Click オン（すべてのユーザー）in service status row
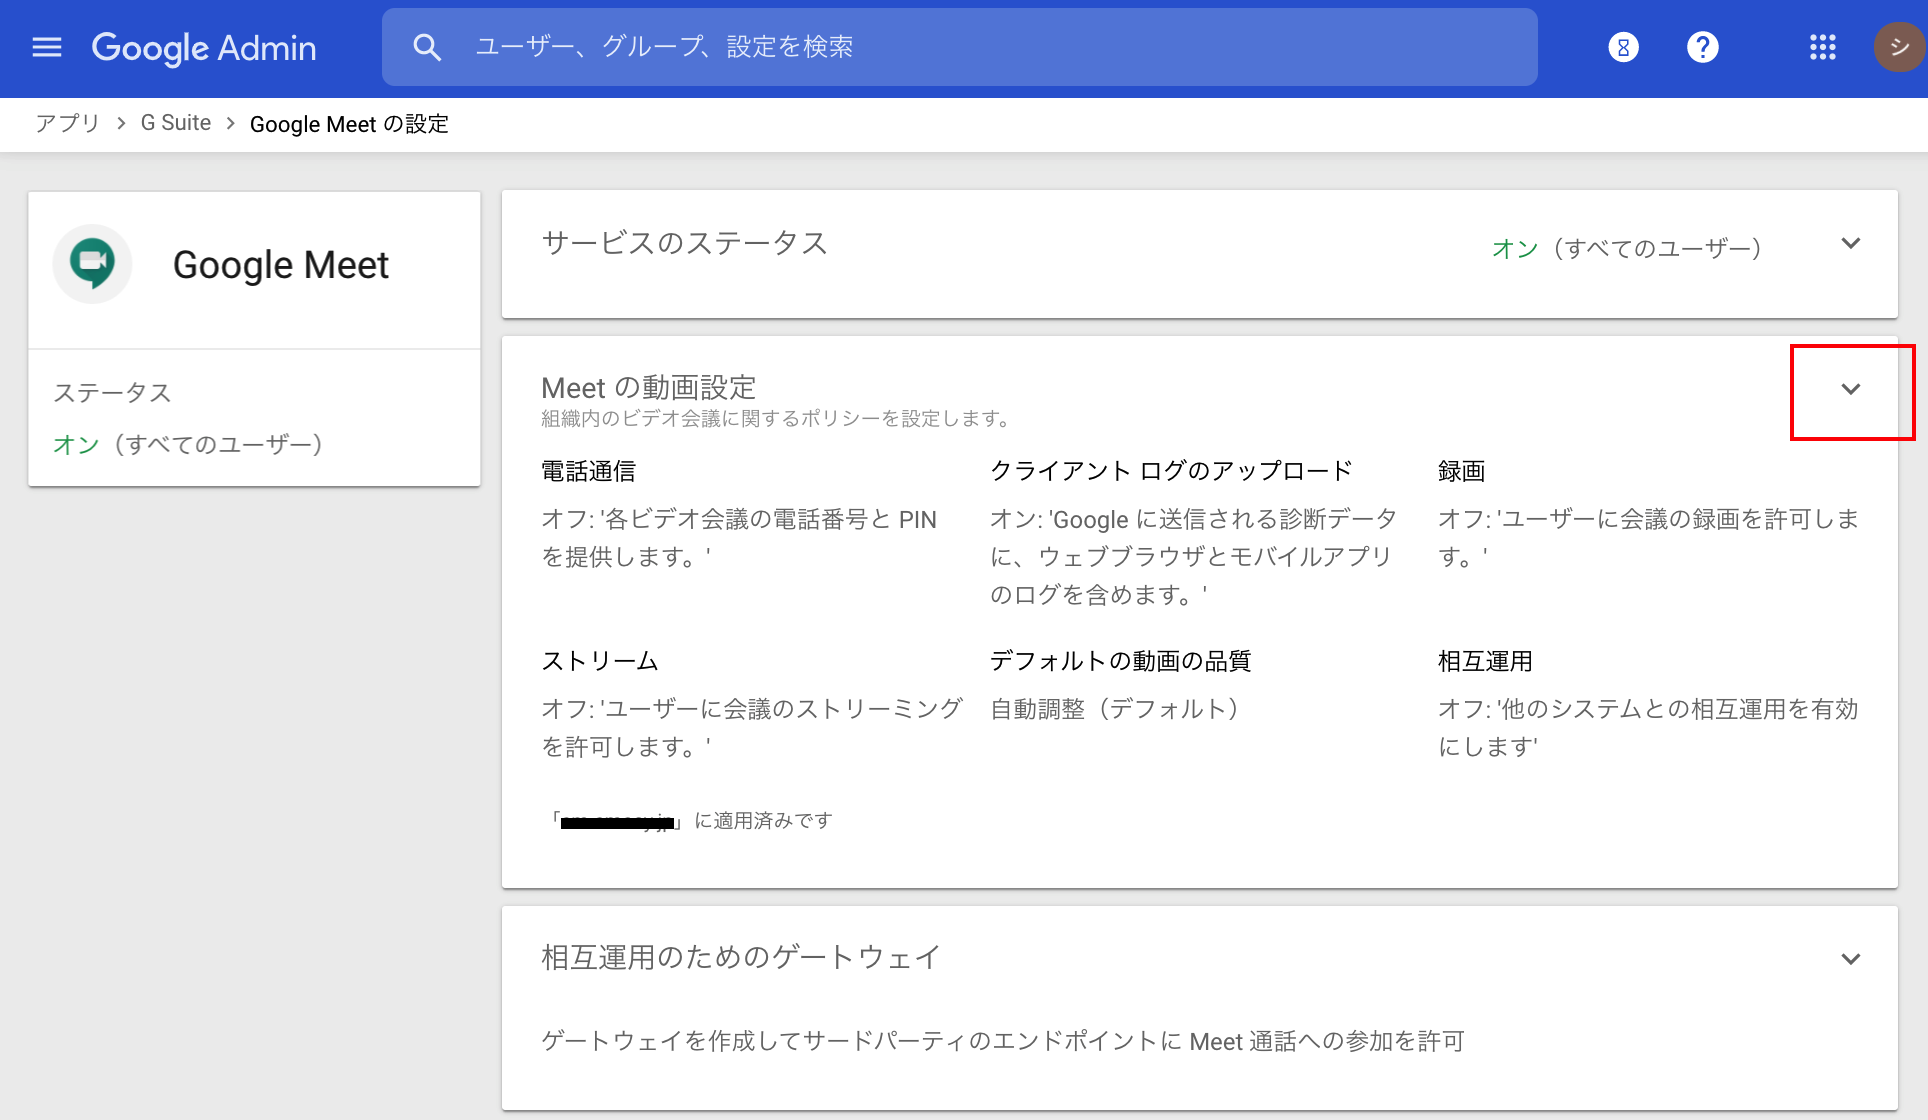The width and height of the screenshot is (1928, 1120). (x=1627, y=248)
